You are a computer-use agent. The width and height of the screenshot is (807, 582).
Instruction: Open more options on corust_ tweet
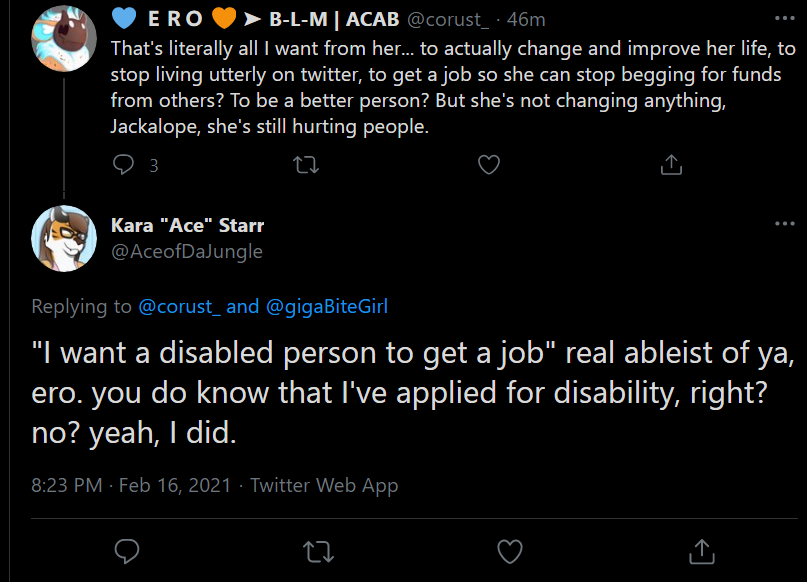click(x=785, y=18)
